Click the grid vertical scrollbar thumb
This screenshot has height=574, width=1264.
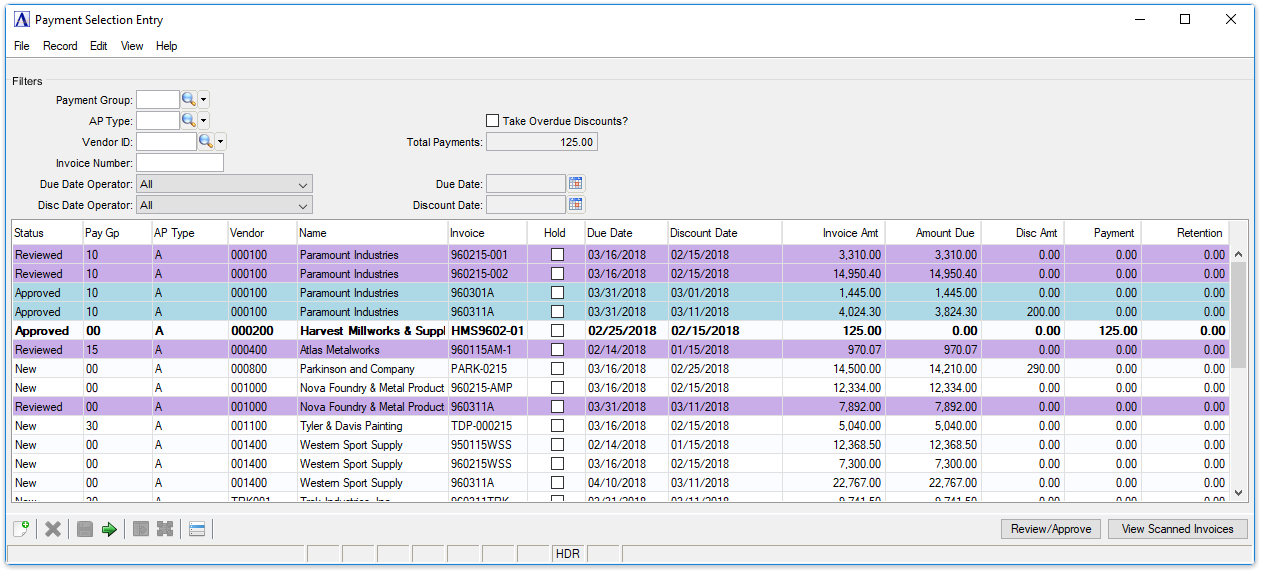(1240, 315)
